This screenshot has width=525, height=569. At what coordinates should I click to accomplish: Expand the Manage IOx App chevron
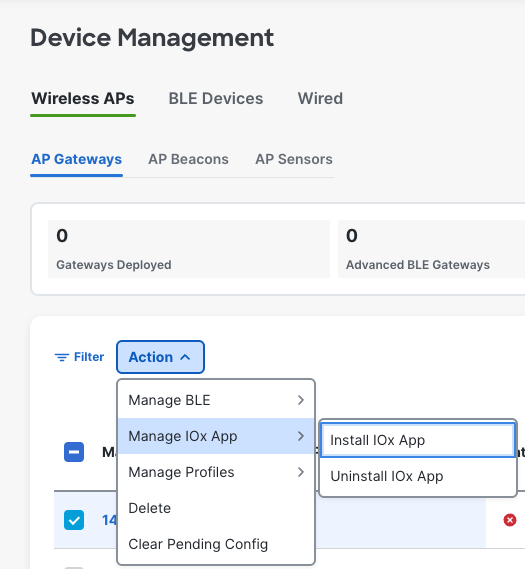(301, 436)
